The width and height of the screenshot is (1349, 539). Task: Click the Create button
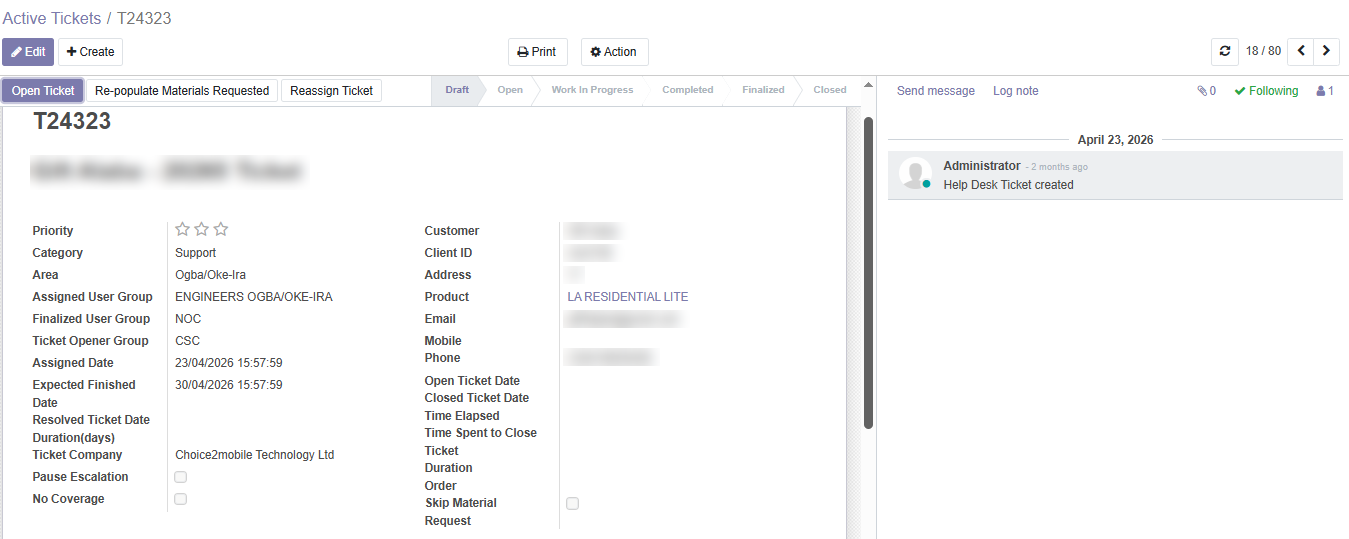(90, 52)
